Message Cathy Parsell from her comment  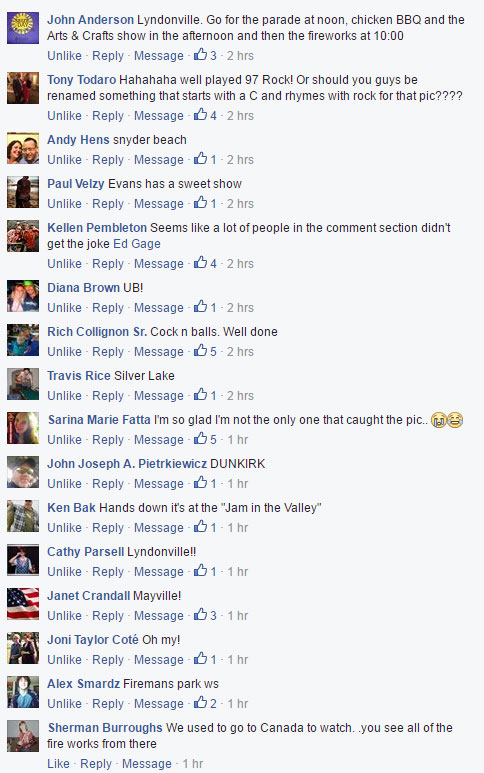tap(159, 571)
